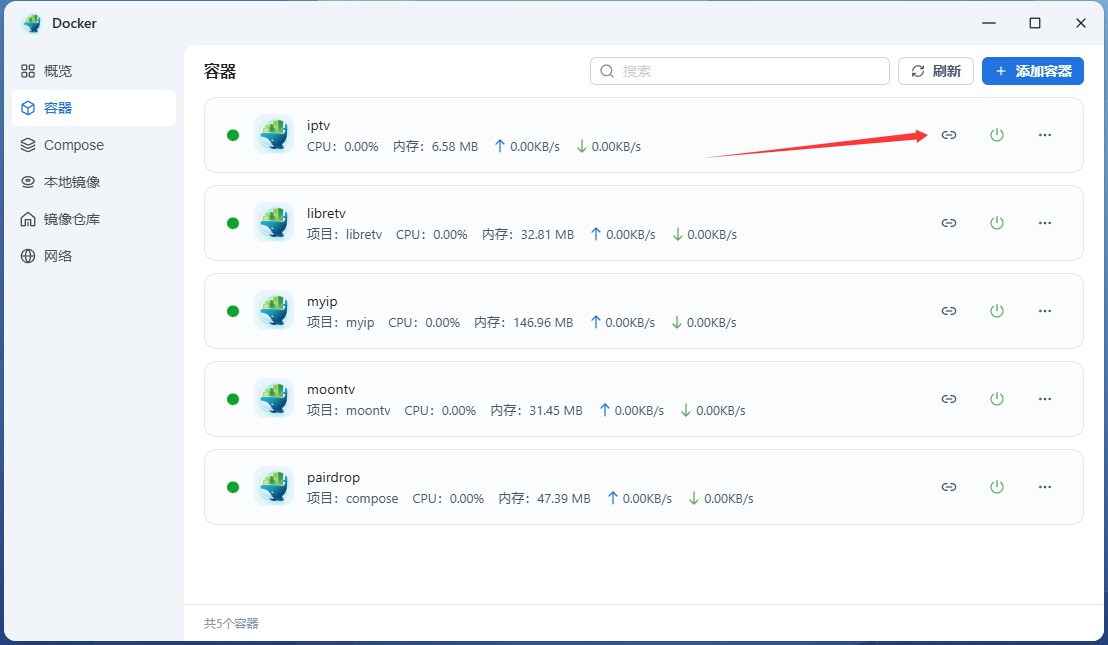Image resolution: width=1108 pixels, height=645 pixels.
Task: Click the magnifier icon in search box
Action: pyautogui.click(x=606, y=71)
